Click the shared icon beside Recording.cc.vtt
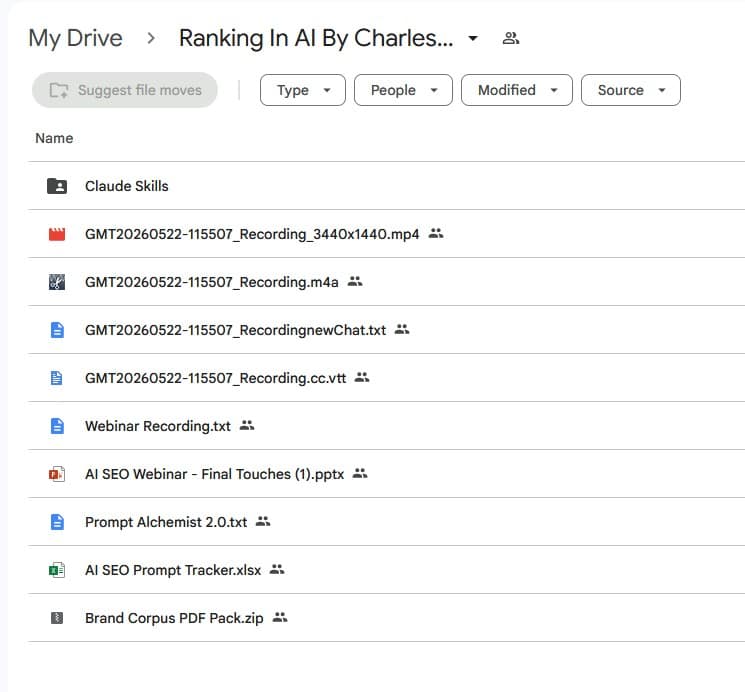Screen dimensions: 745x692 (362, 377)
